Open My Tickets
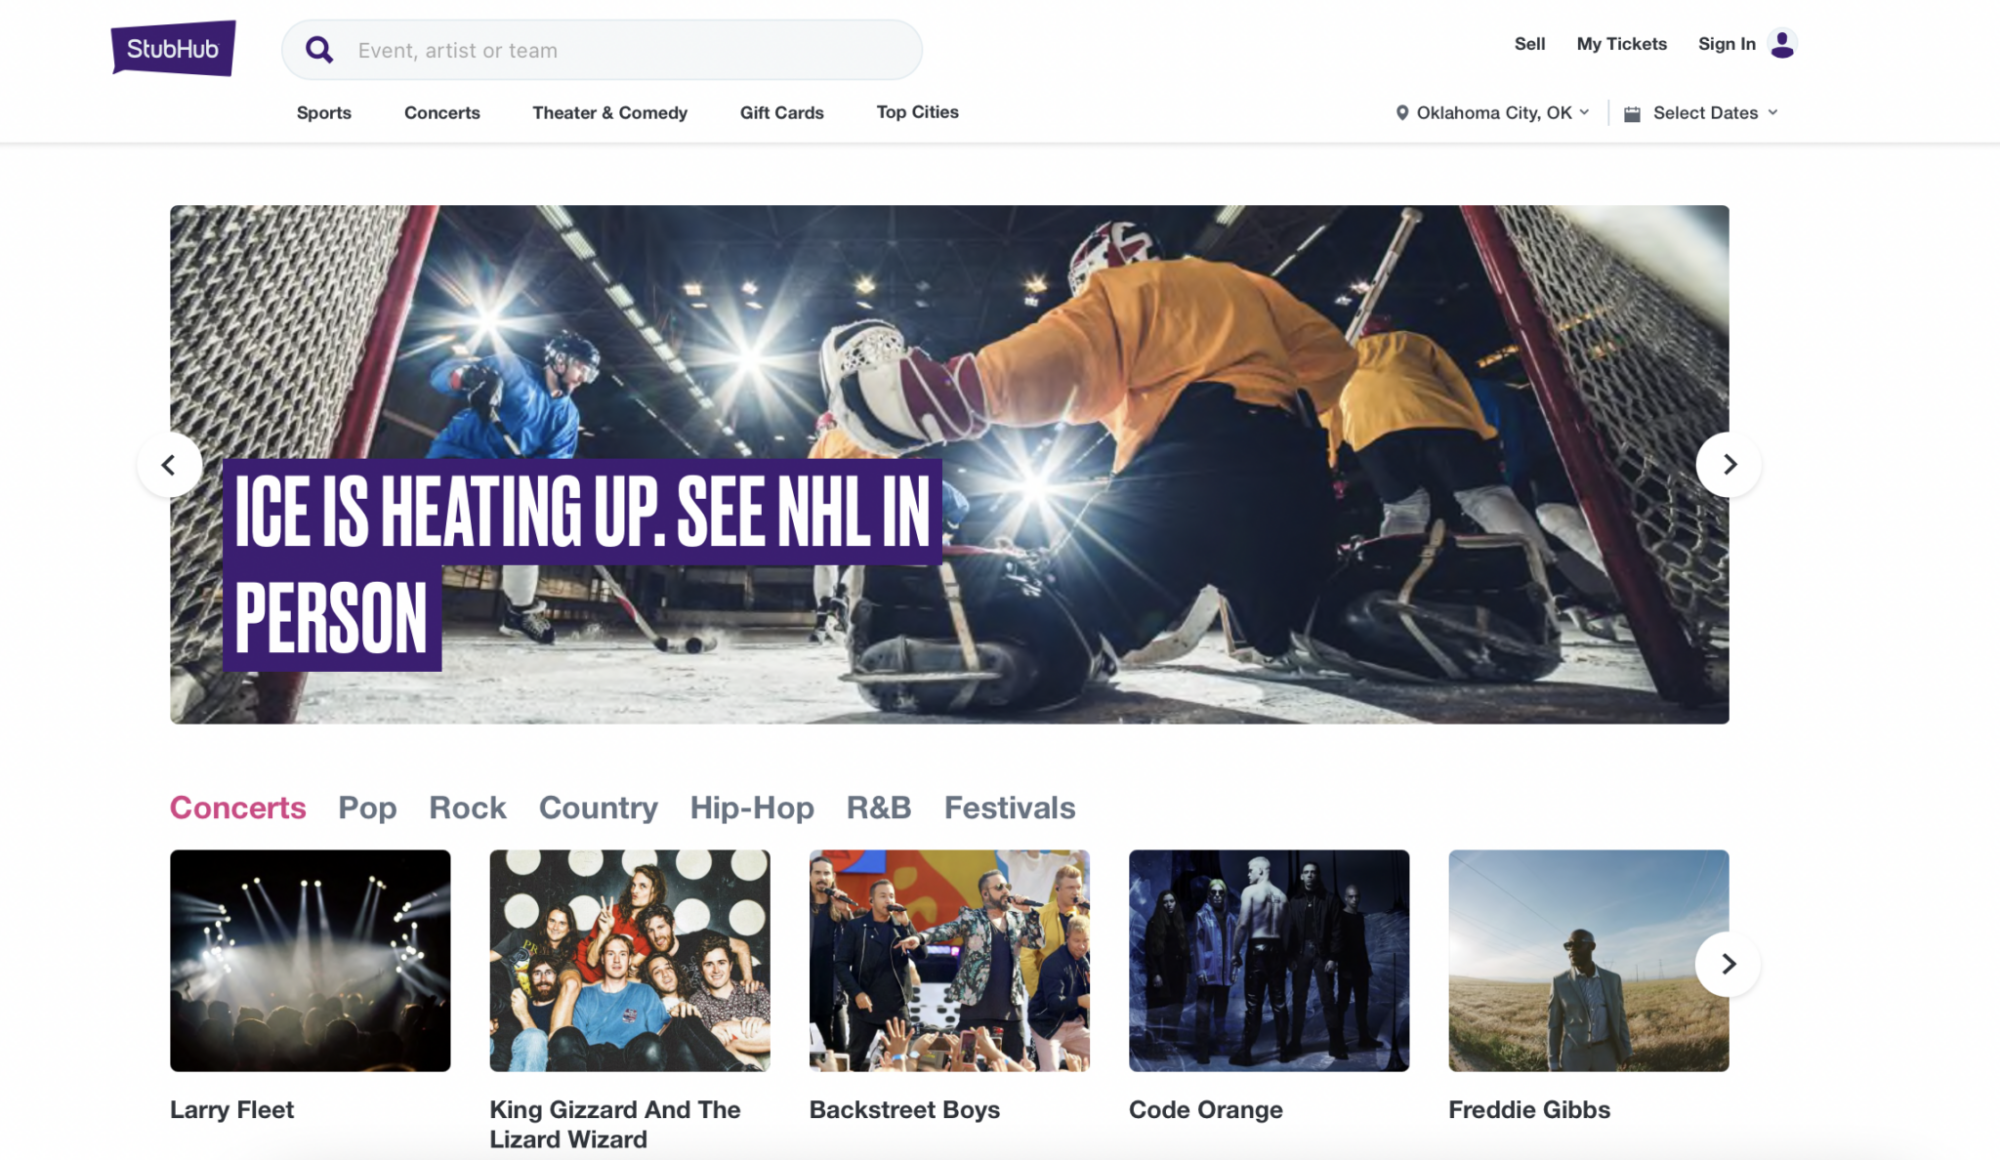Viewport: 2000px width, 1160px height. 1622,44
